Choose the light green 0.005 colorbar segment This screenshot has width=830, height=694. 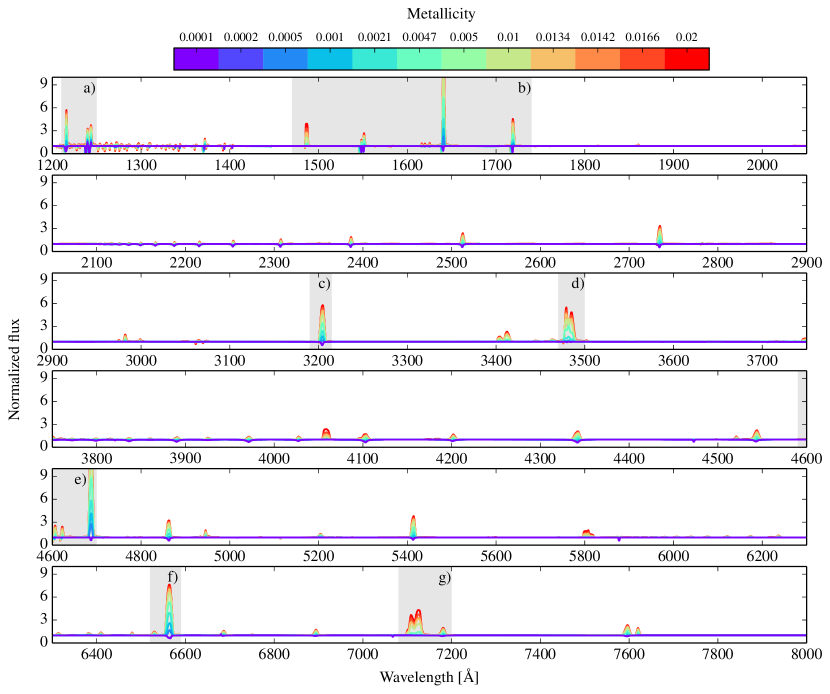pos(464,59)
